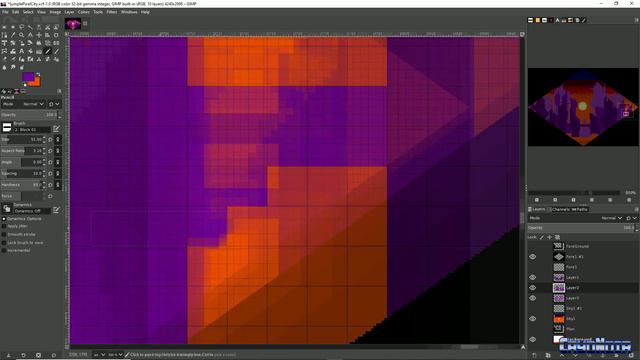Enable the Incremental checkbox
This screenshot has width=640, height=360.
coord(4,250)
